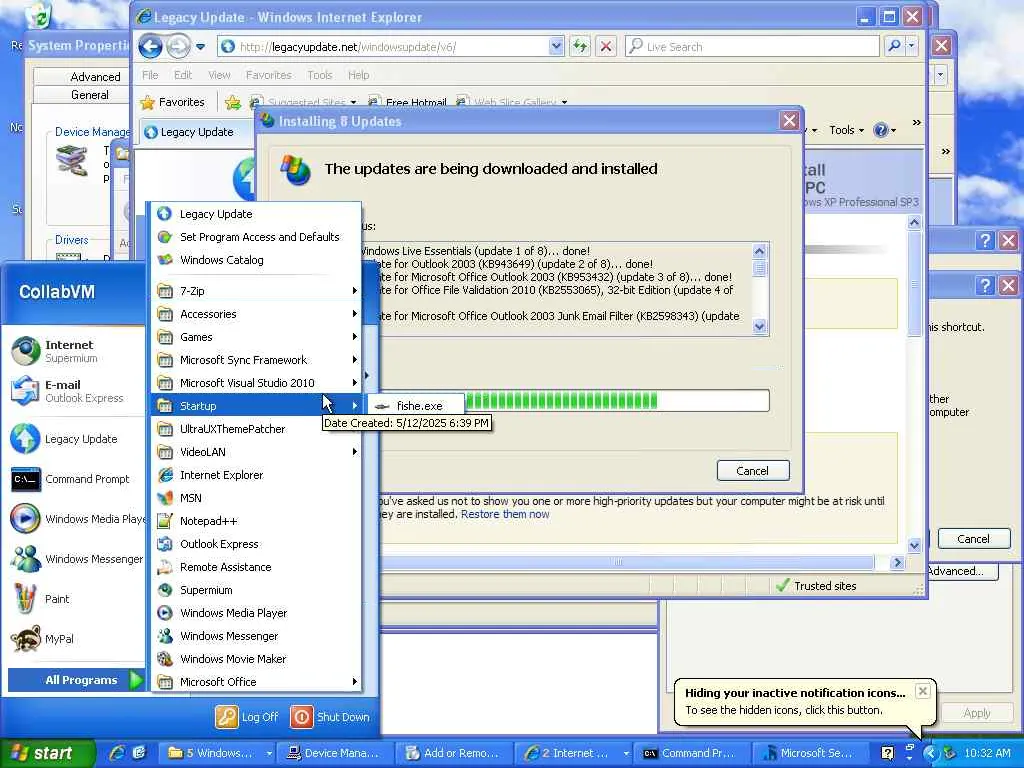Viewport: 1024px width, 768px height.
Task: Click the Restore them now link
Action: point(505,514)
